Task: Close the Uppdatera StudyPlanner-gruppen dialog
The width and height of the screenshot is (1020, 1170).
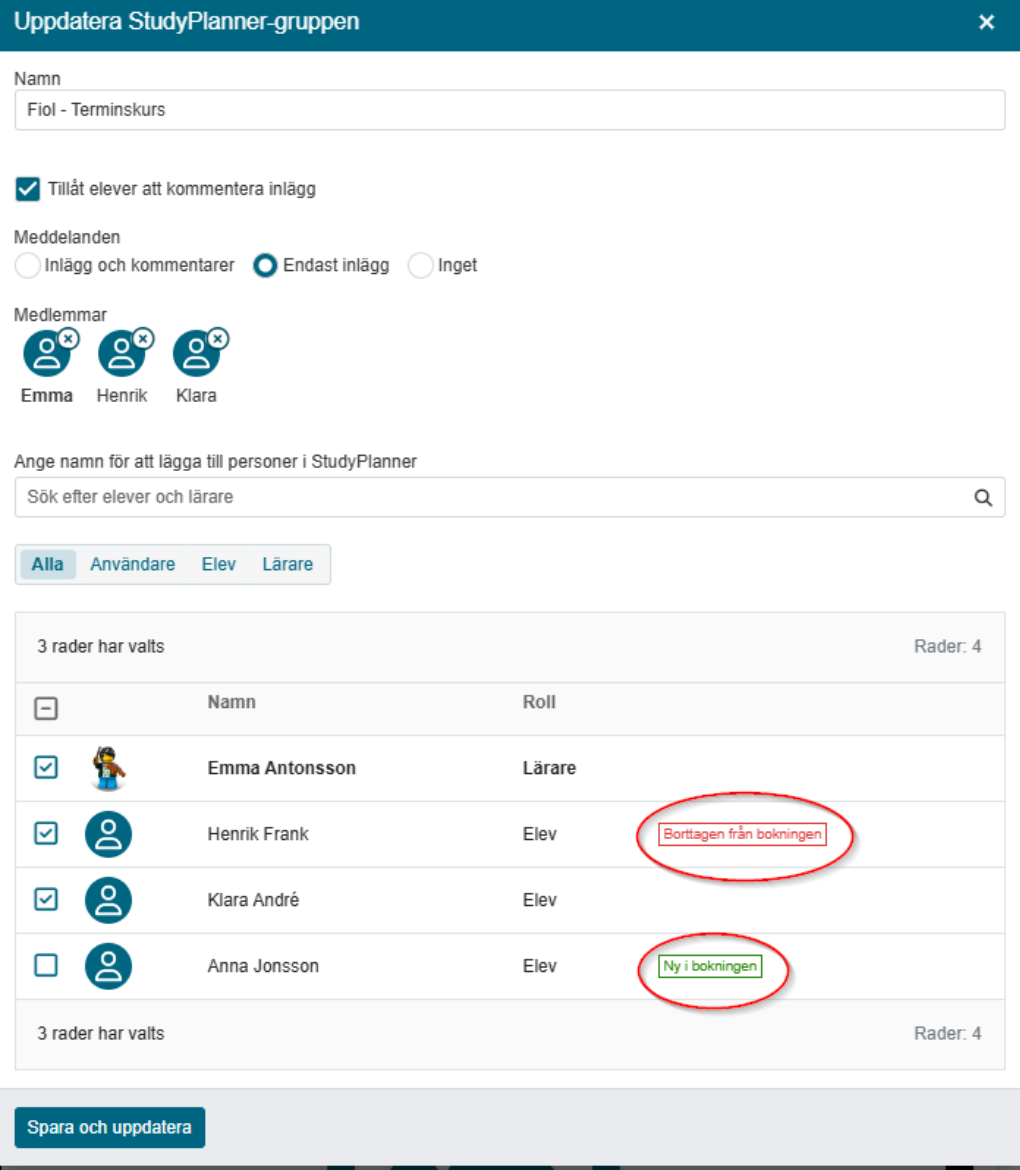Action: 986,22
